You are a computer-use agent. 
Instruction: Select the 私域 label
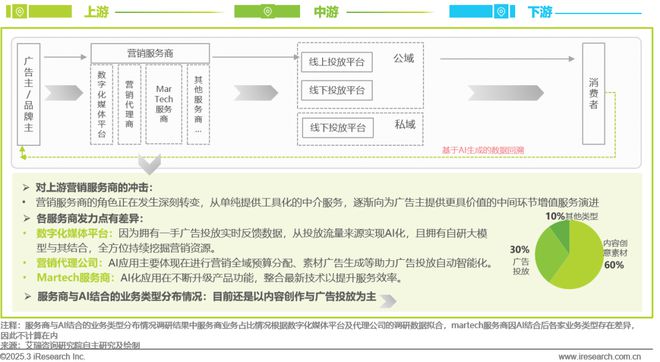[x=405, y=125]
